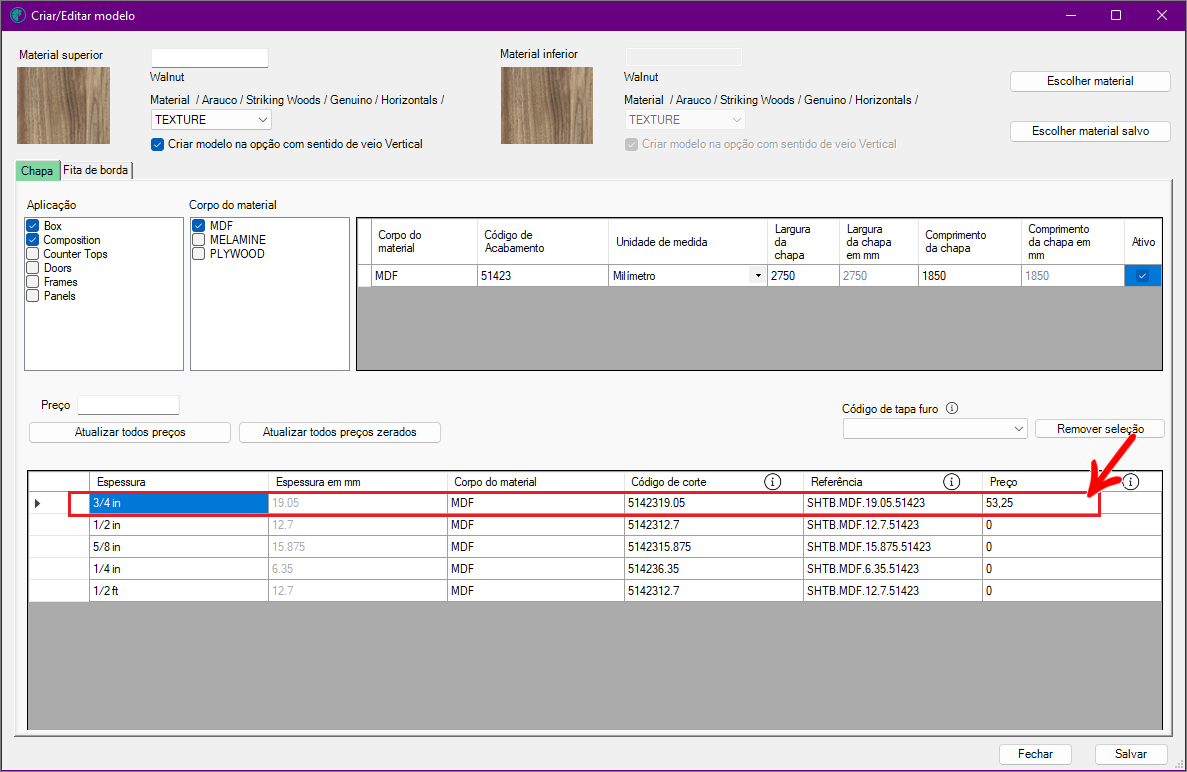Click the row selector arrow for 3/4 in

click(38, 503)
